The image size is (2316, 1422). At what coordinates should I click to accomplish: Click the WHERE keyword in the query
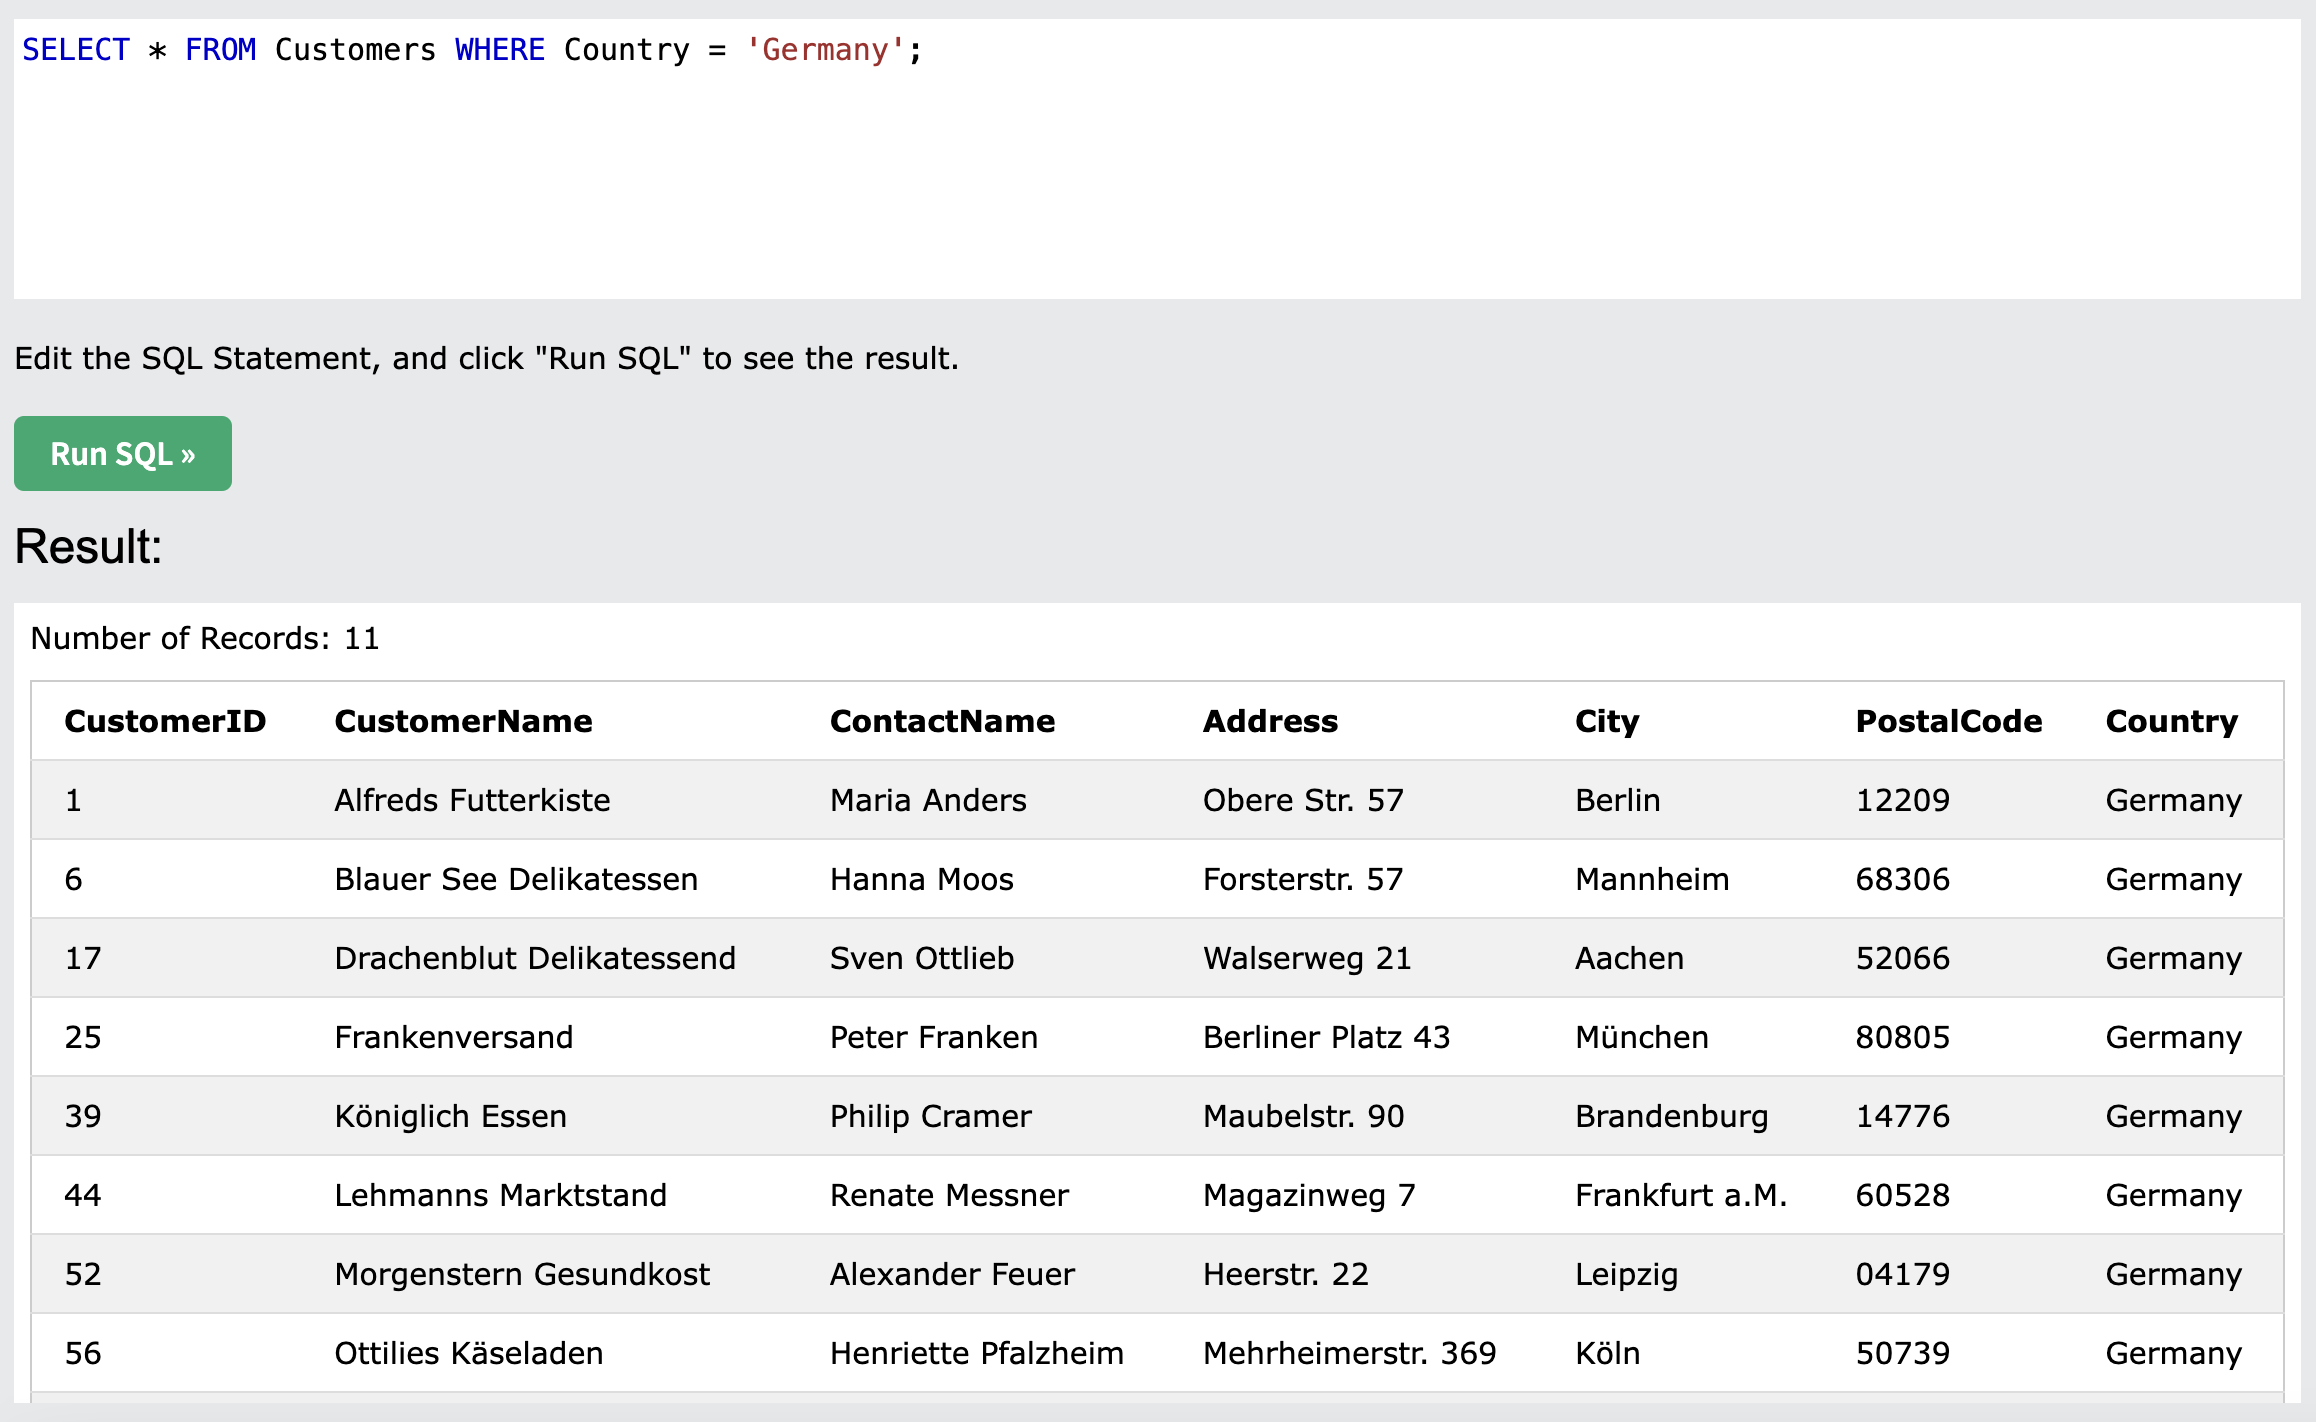tap(500, 50)
